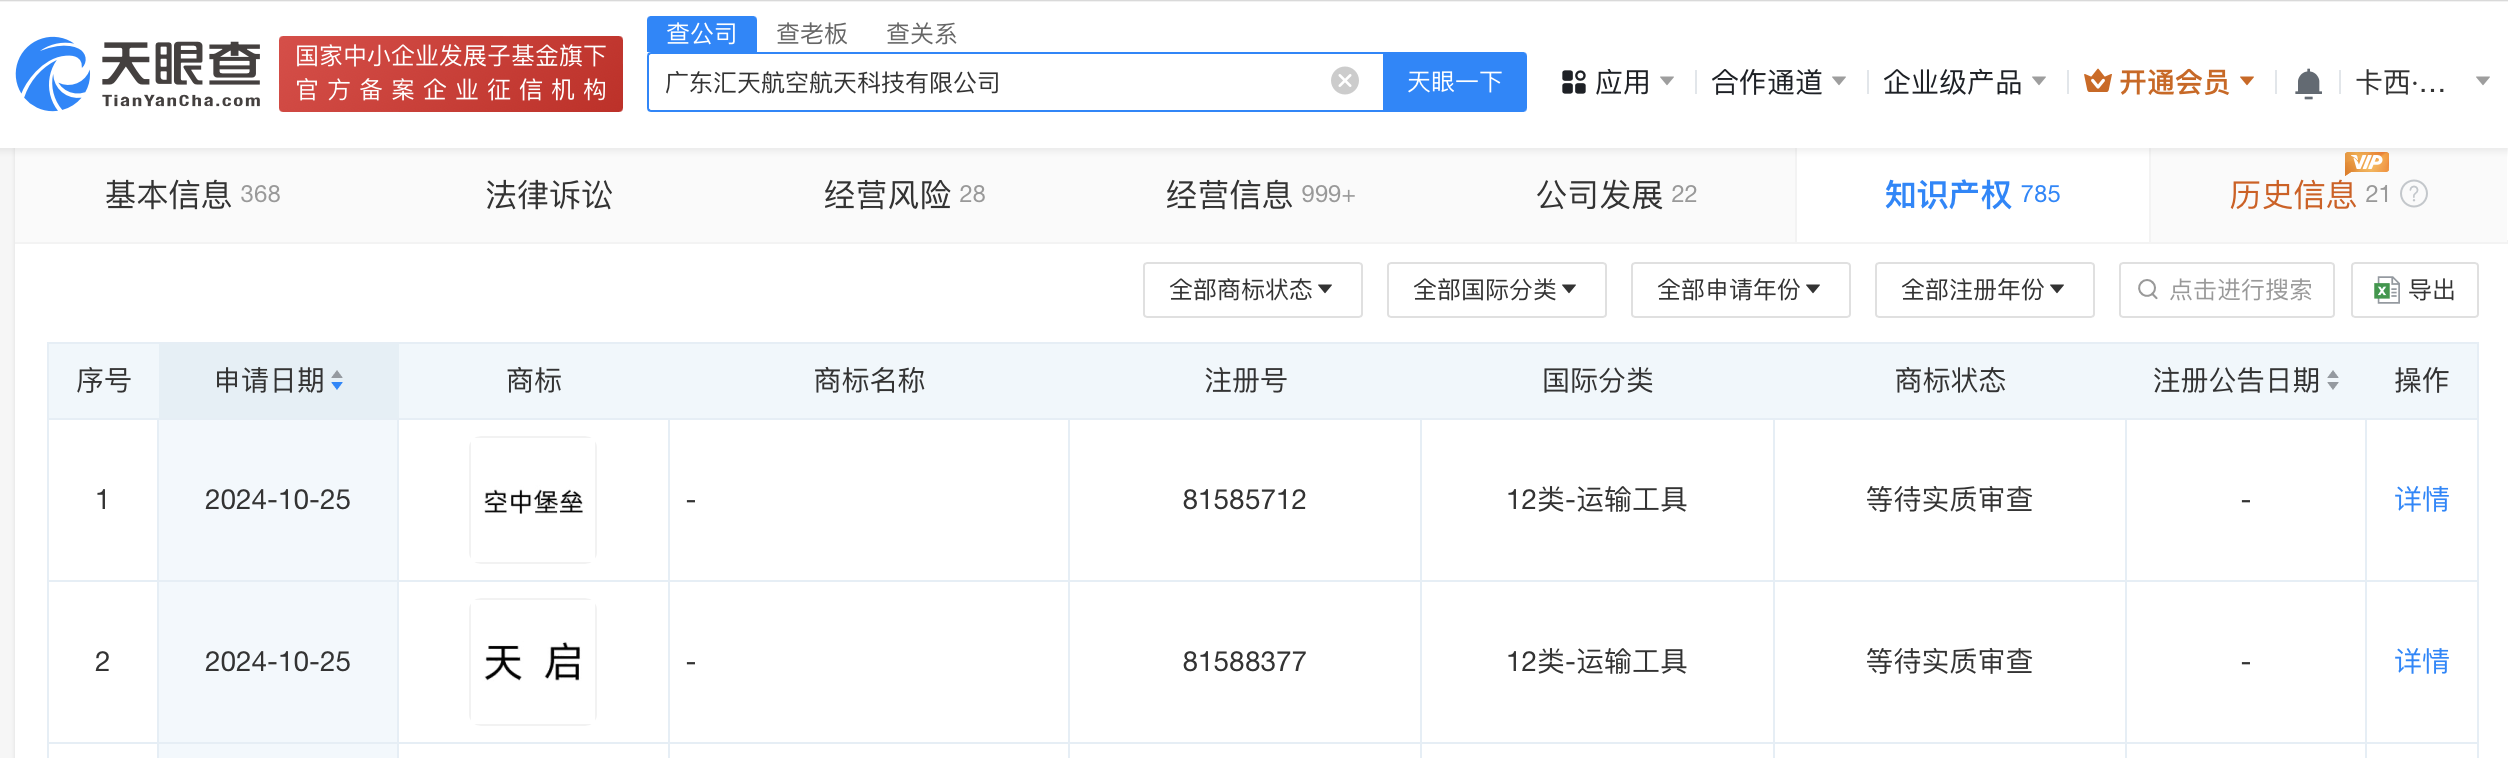Open 详情 for trademark 81585712
The width and height of the screenshot is (2508, 758).
click(x=2421, y=500)
